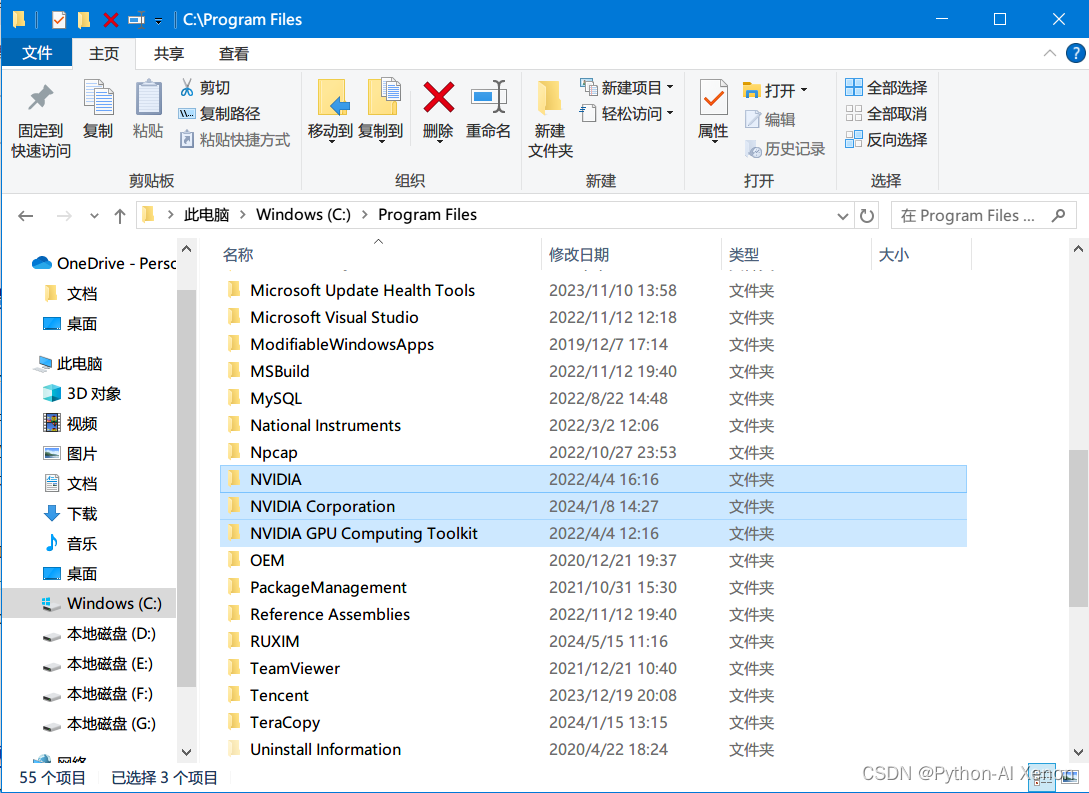The height and width of the screenshot is (793, 1089).
Task: Expand the address bar history dropdown
Action: (842, 216)
